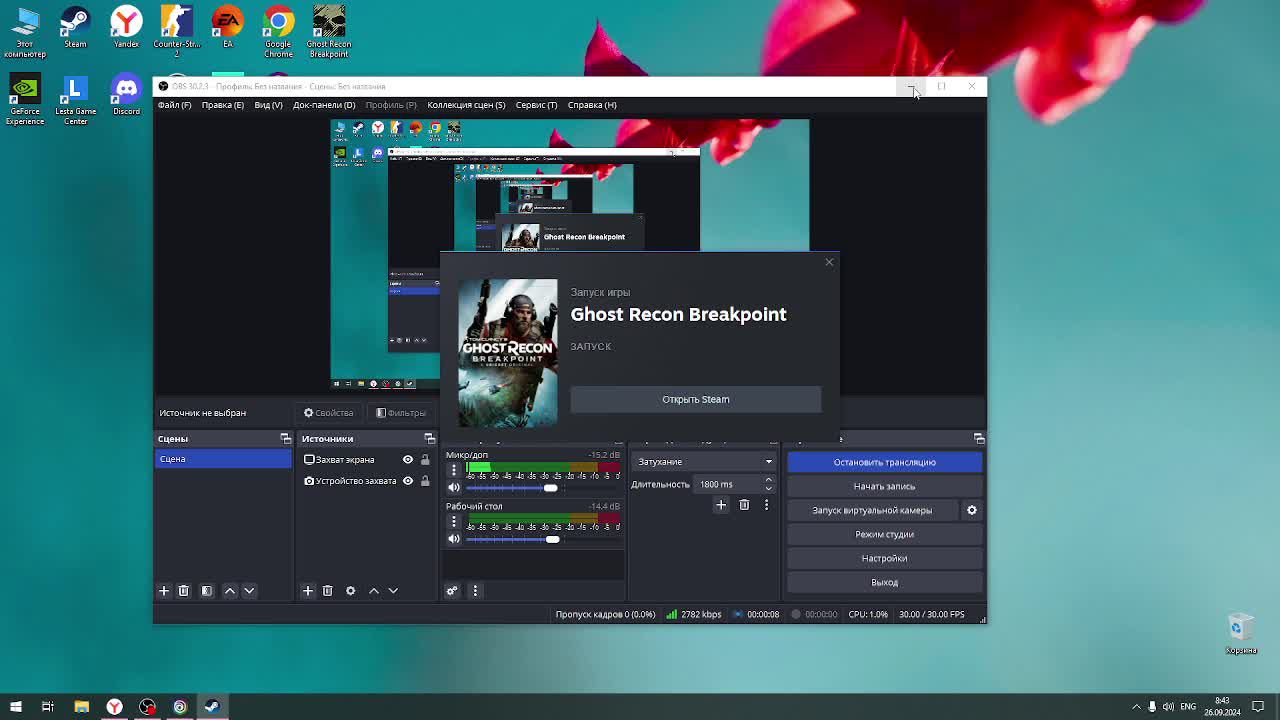Click Остановить трансляцию button
This screenshot has width=1280, height=720.
(x=885, y=462)
